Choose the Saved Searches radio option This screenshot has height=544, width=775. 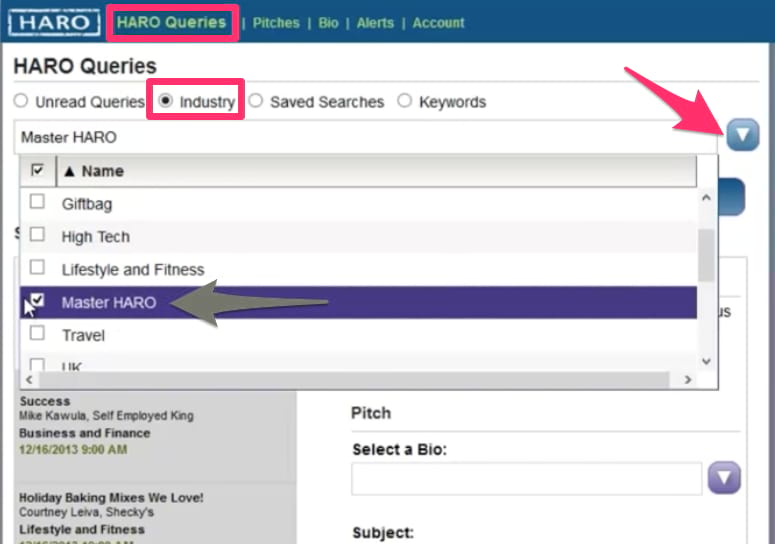pos(256,100)
